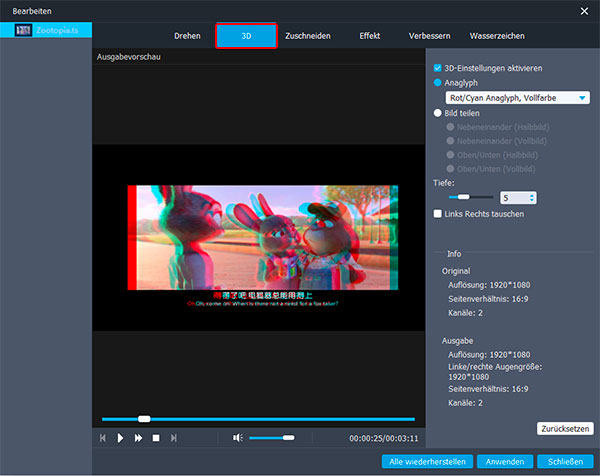Click the volume level slider

coord(272,438)
